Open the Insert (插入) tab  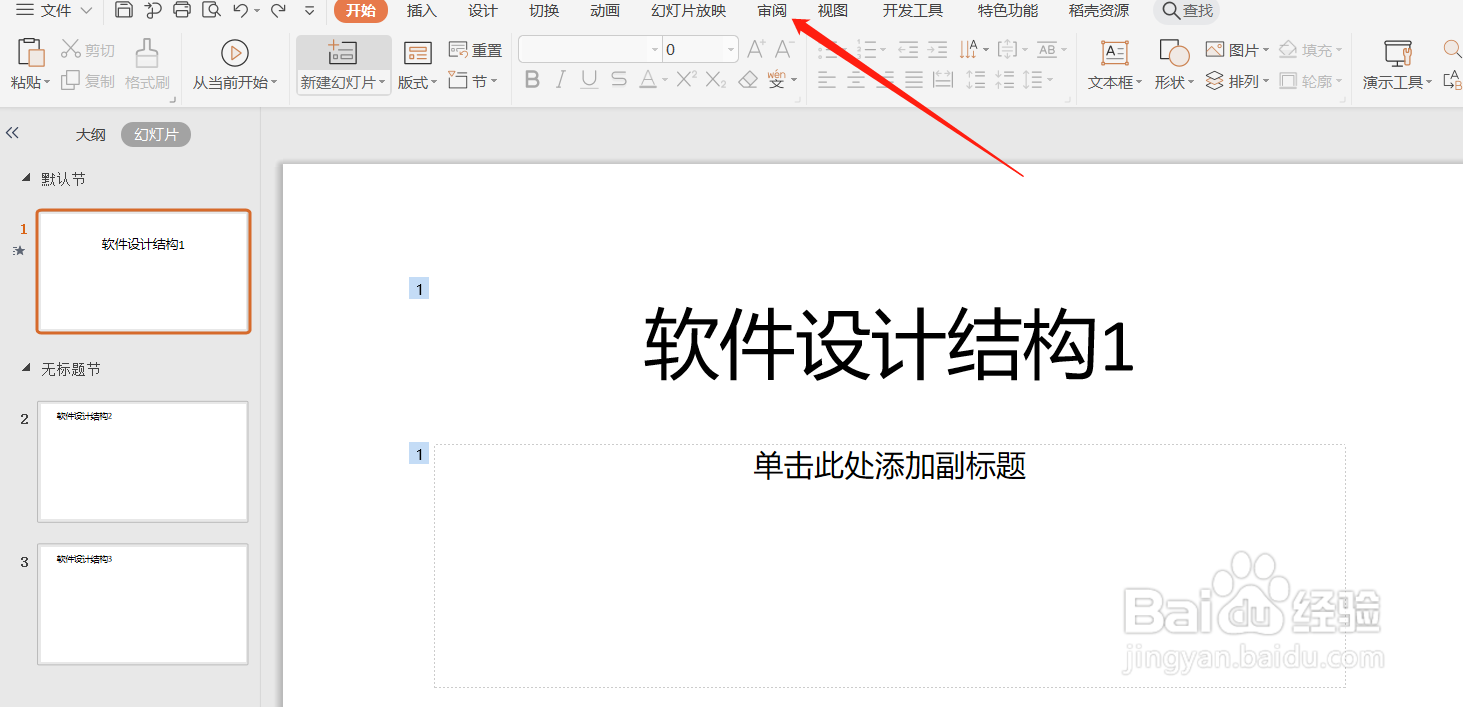click(x=422, y=11)
